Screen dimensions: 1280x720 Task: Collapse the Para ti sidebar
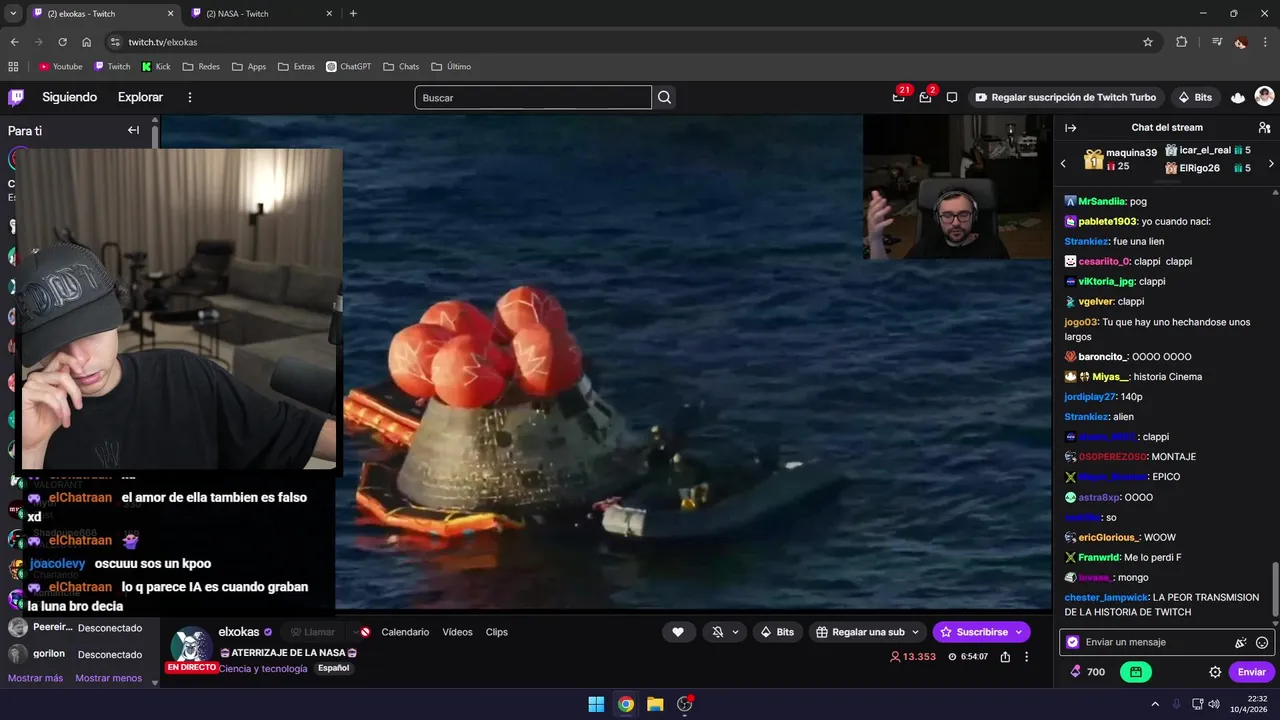(x=133, y=130)
